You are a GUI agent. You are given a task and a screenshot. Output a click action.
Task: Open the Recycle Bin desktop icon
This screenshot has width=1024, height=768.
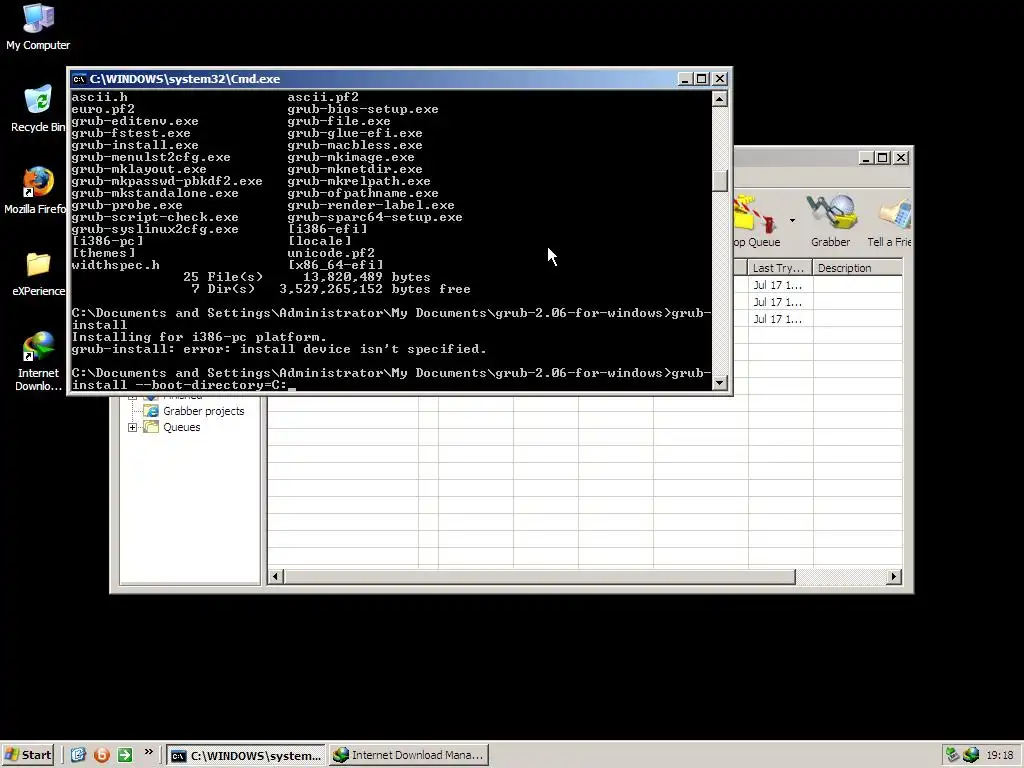(x=38, y=108)
